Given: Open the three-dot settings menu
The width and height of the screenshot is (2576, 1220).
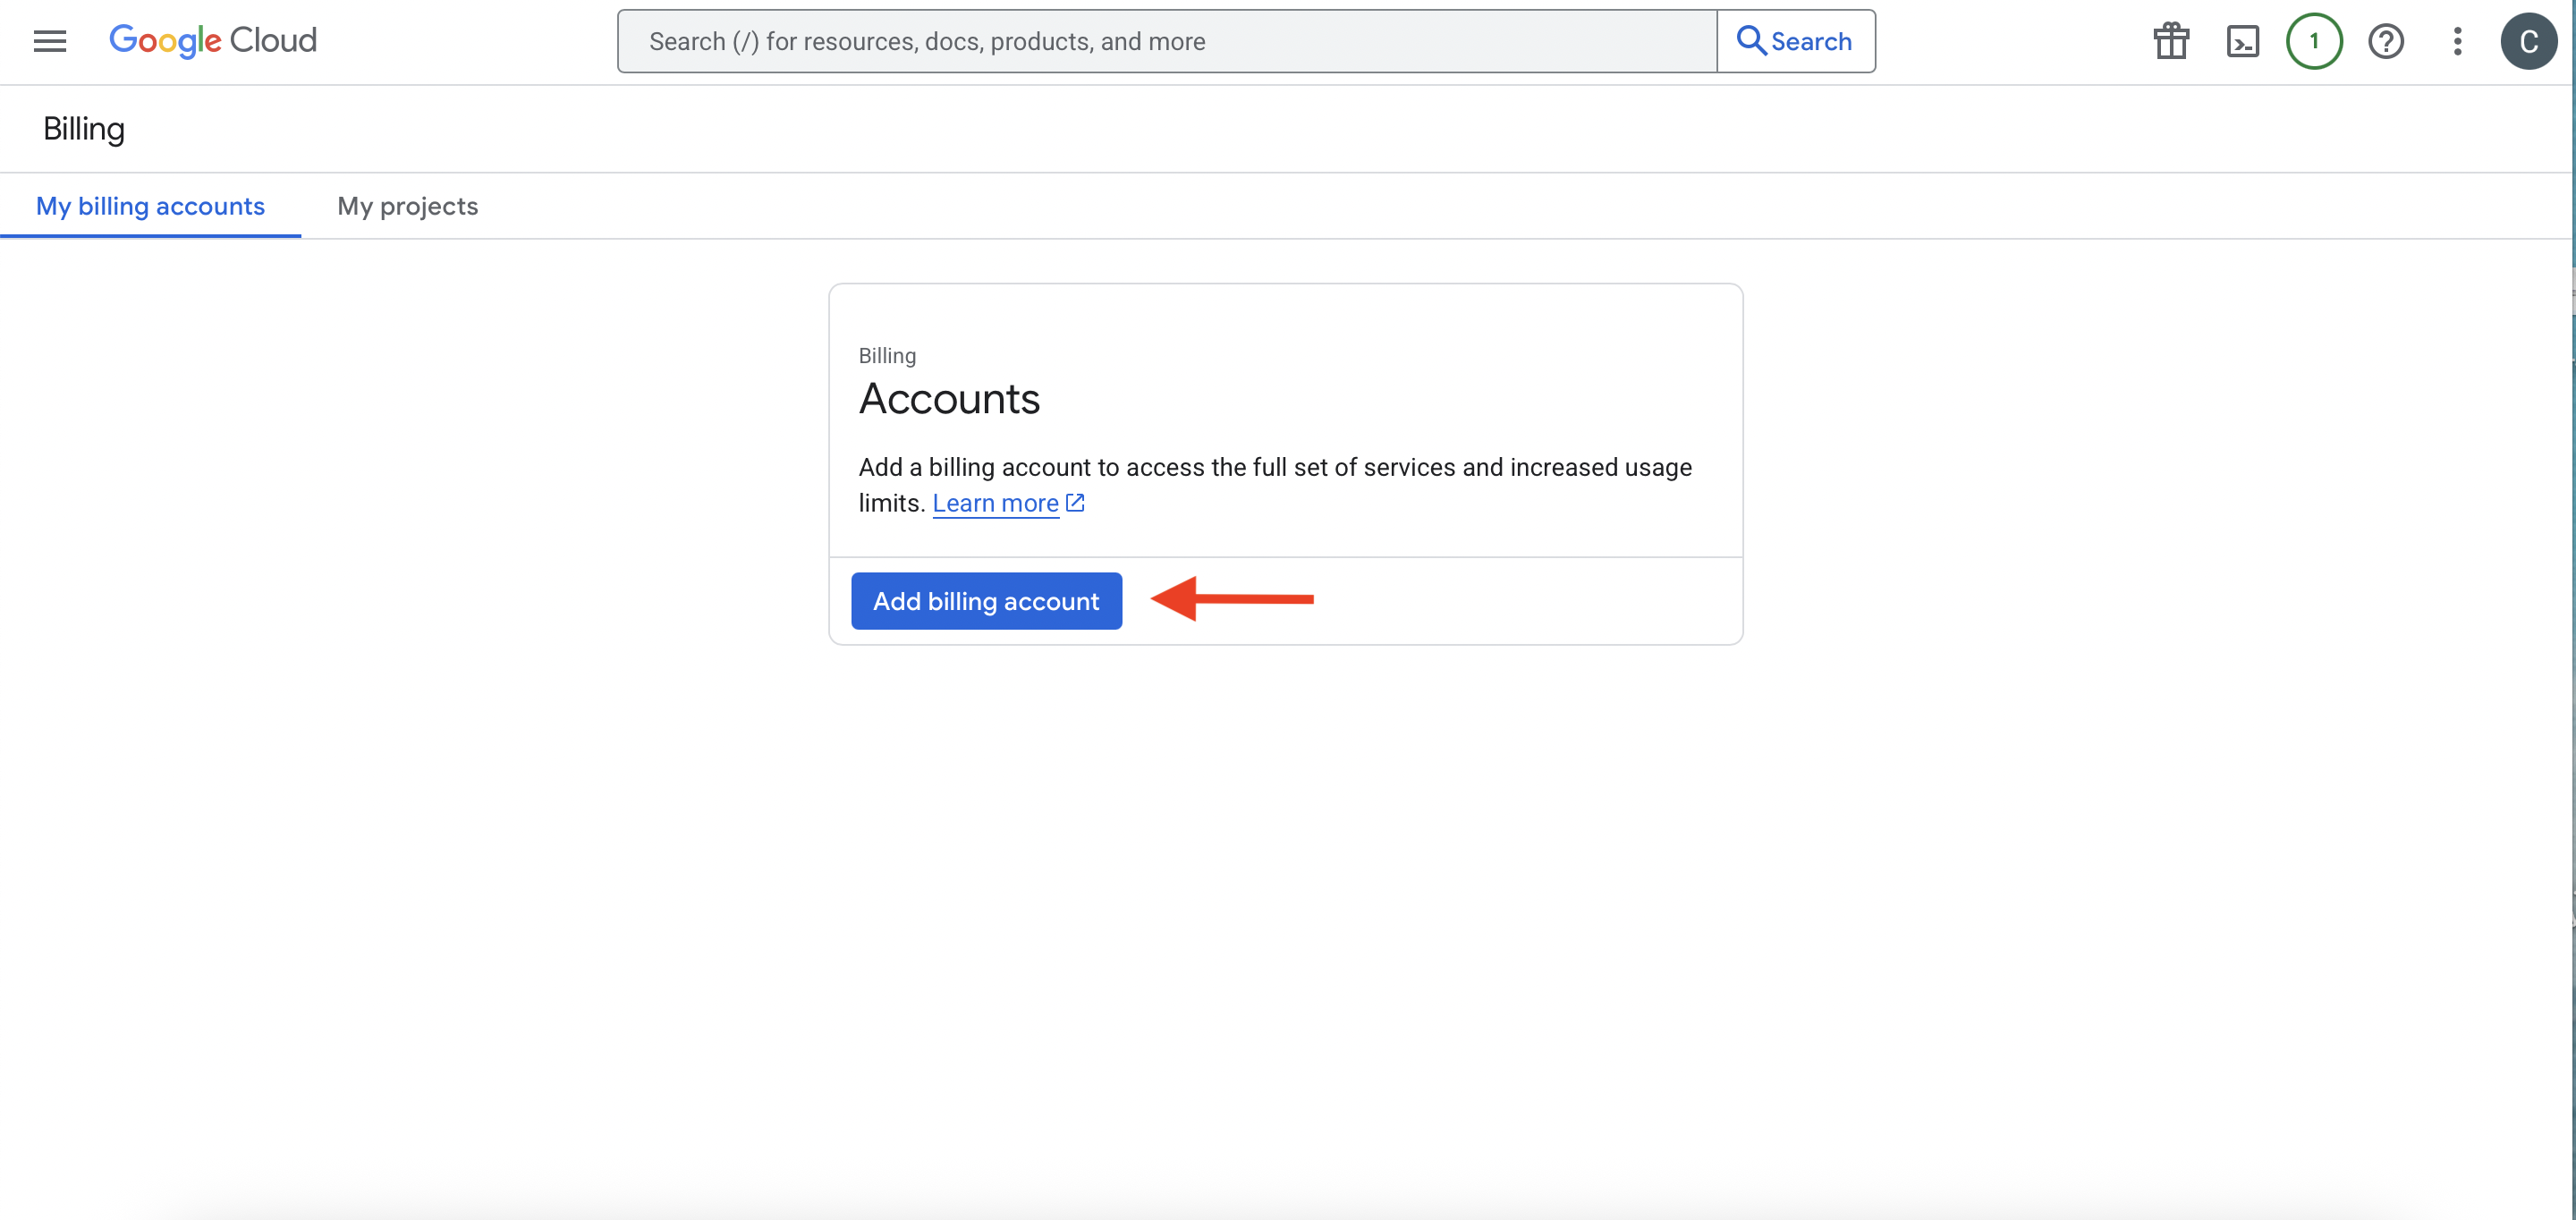Looking at the screenshot, I should [2457, 41].
